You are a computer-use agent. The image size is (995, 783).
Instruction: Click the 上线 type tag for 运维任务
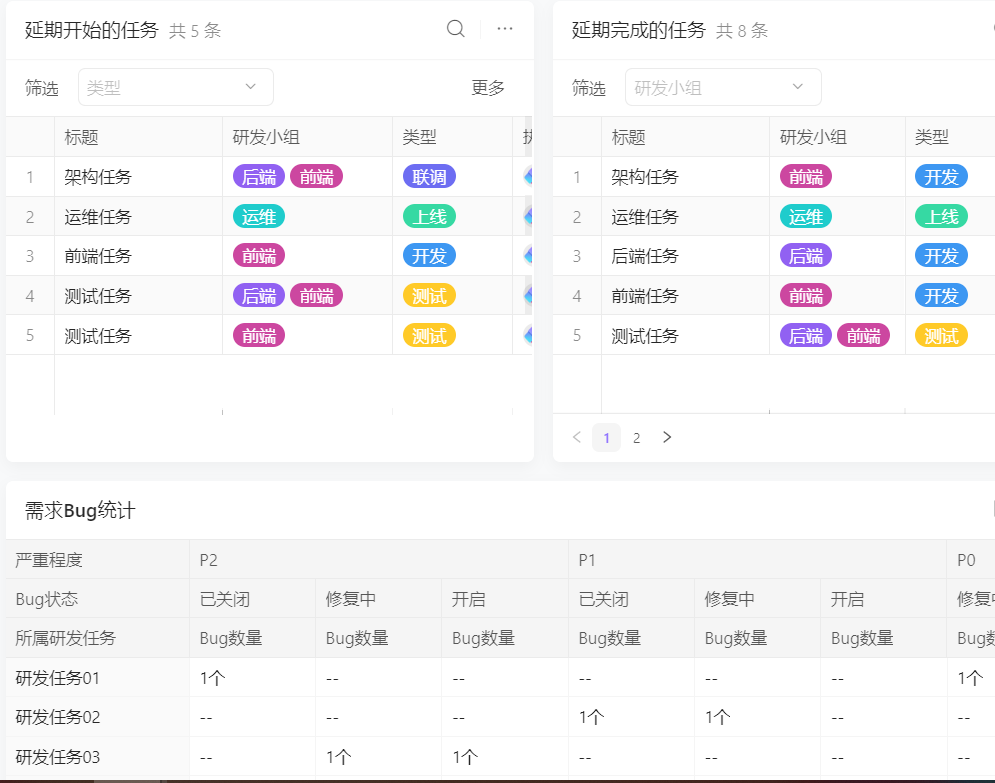click(x=428, y=216)
